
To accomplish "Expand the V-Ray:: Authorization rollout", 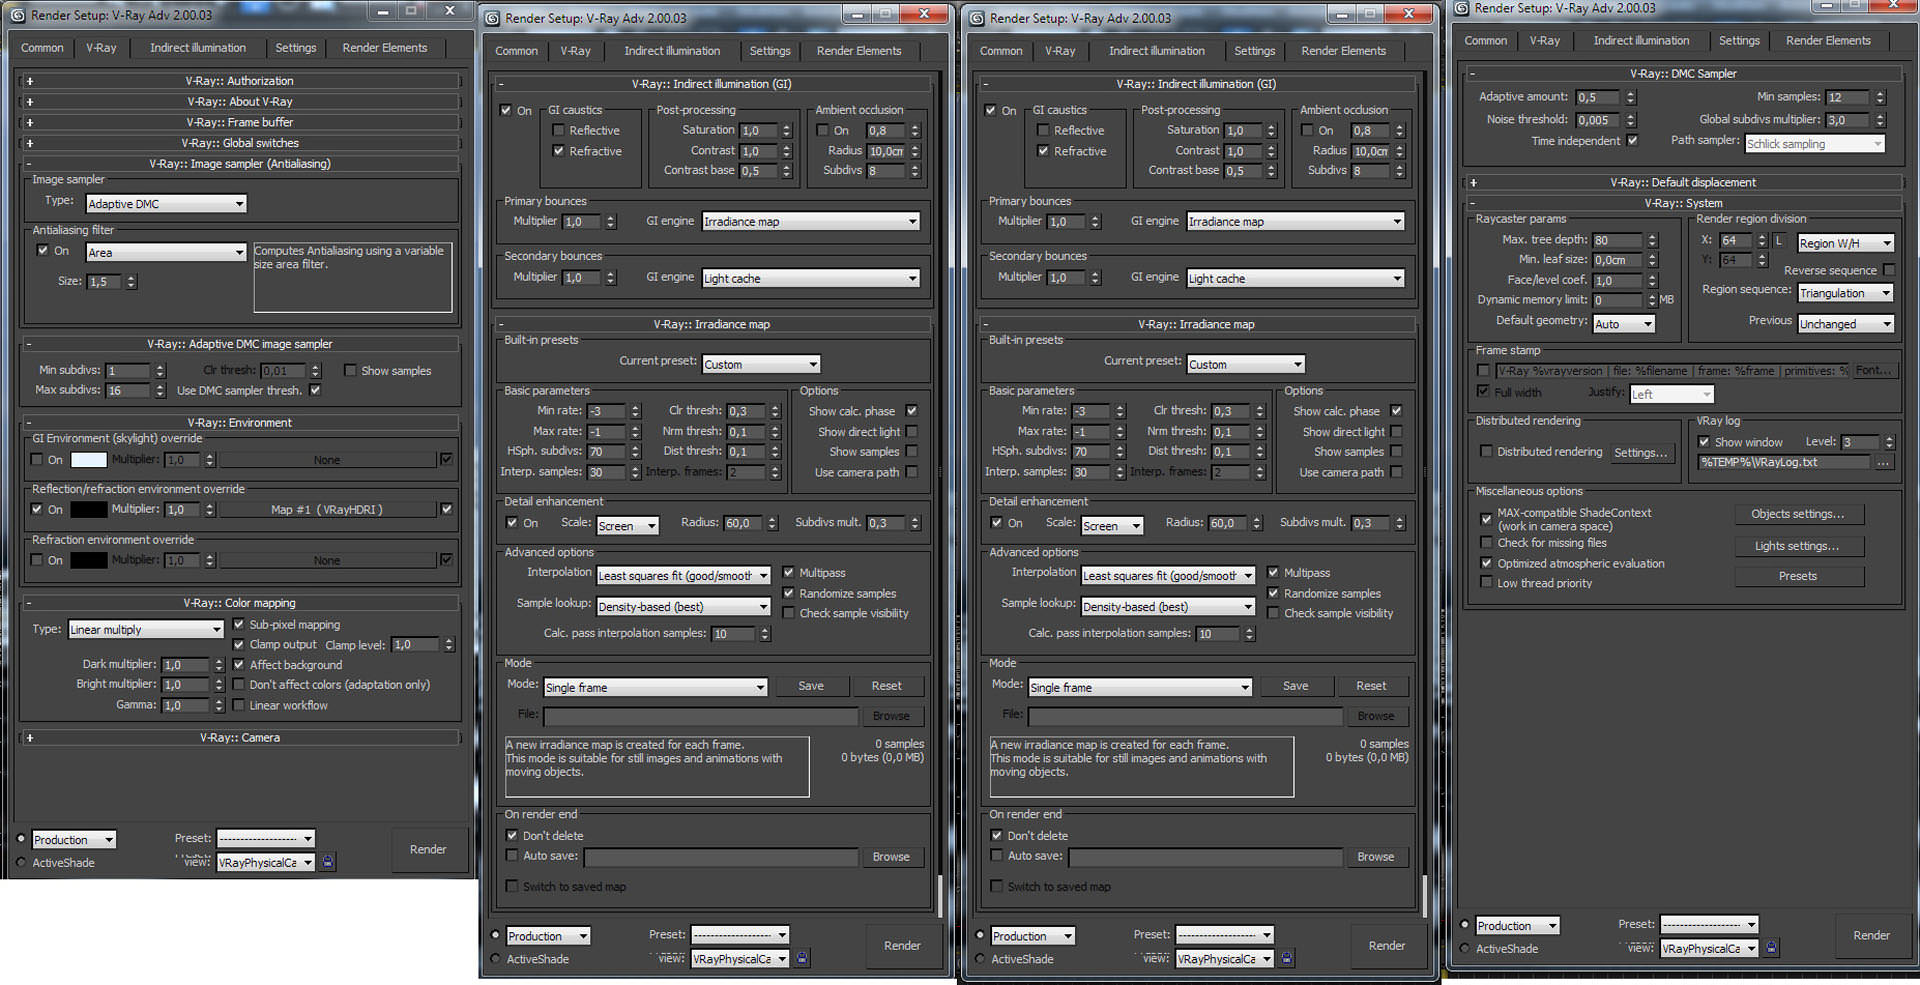I will [x=240, y=81].
